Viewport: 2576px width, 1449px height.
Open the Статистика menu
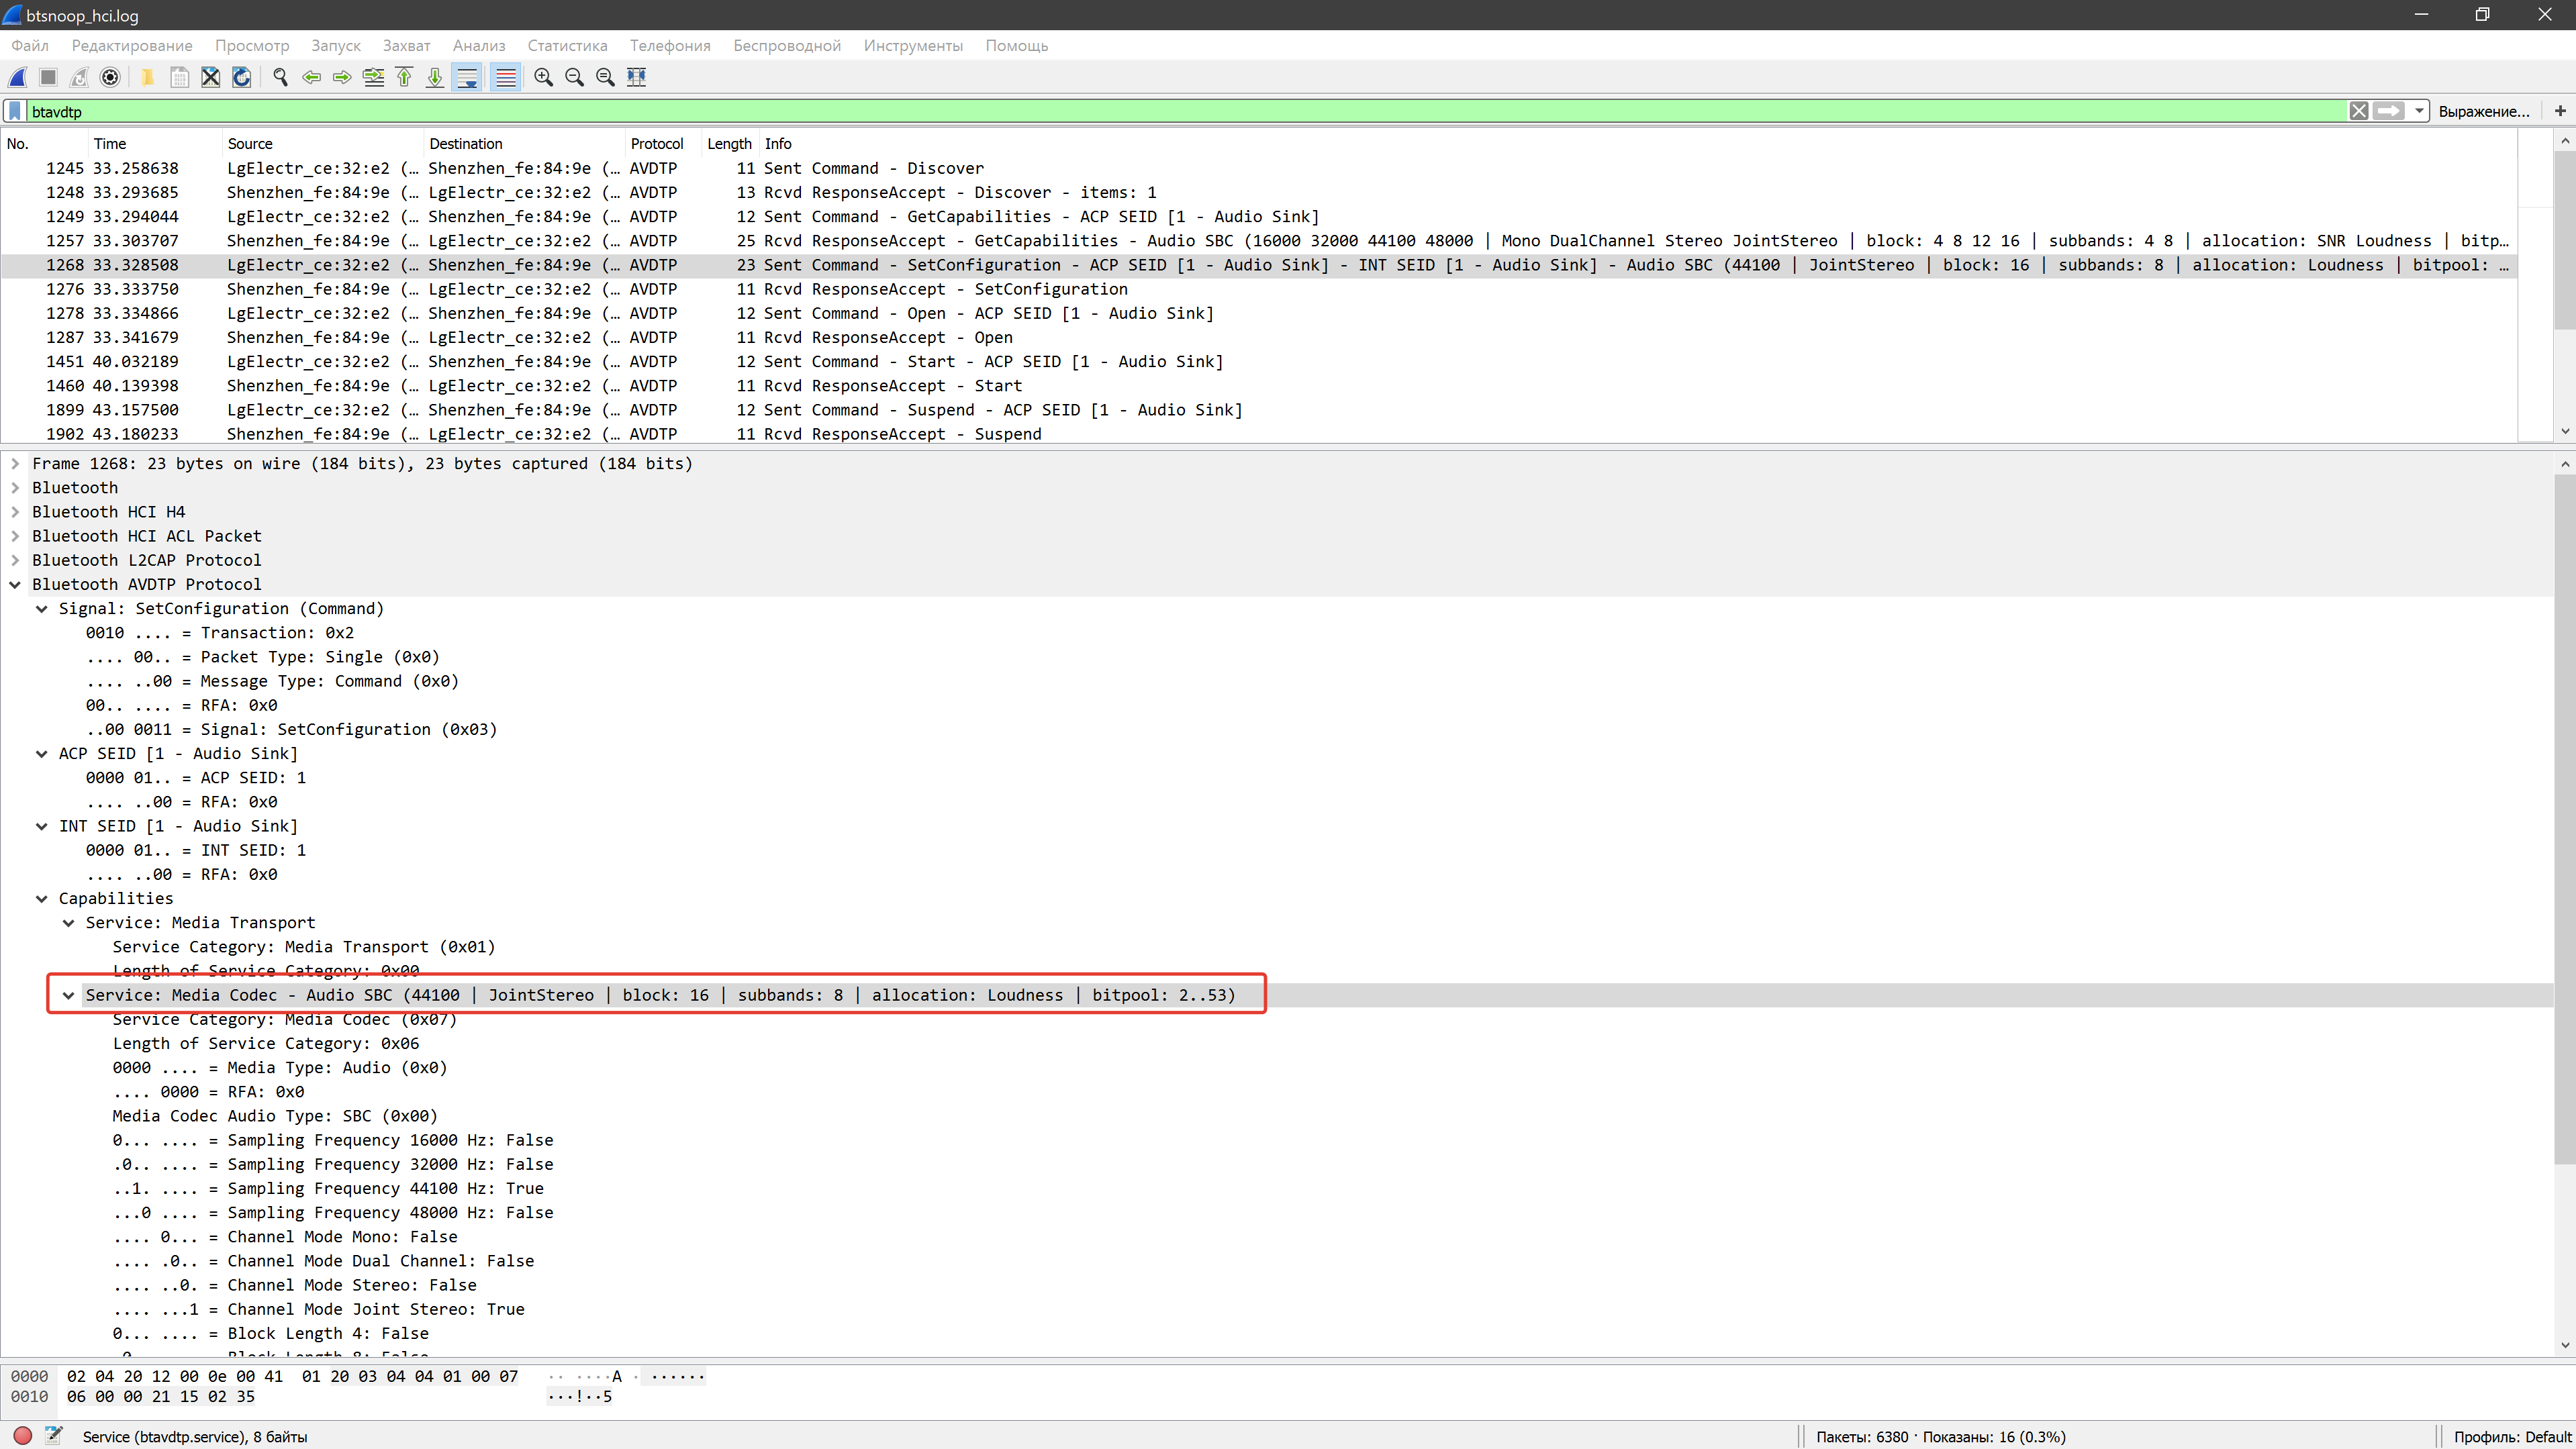click(566, 46)
